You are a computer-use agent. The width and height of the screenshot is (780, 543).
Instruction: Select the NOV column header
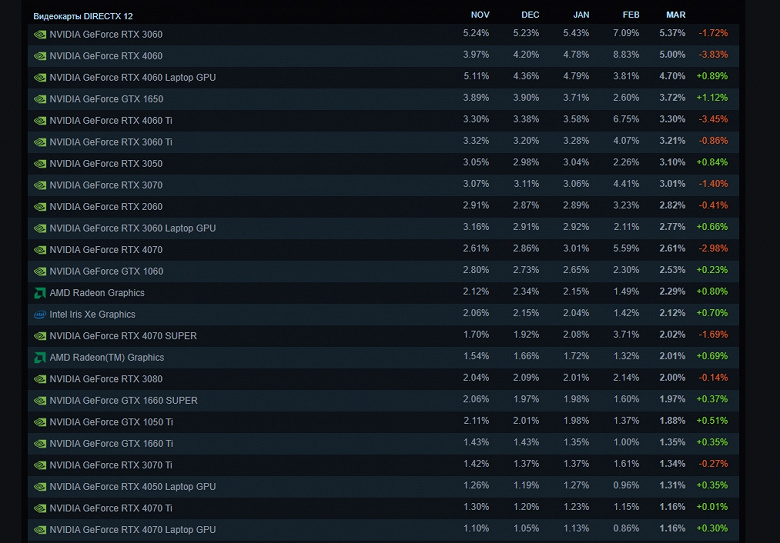[x=480, y=15]
